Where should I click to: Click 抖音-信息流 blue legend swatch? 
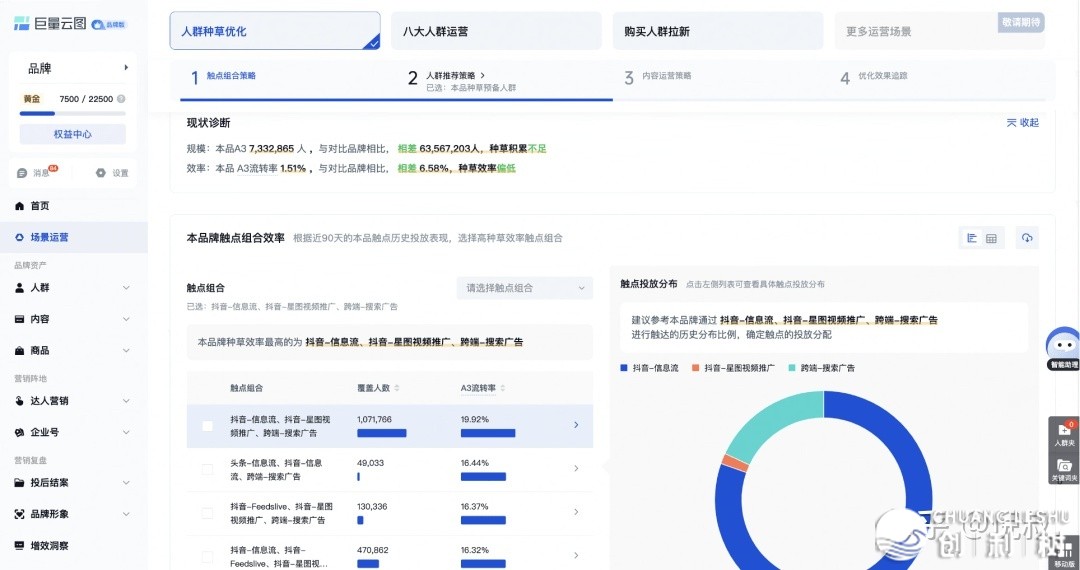(x=624, y=368)
